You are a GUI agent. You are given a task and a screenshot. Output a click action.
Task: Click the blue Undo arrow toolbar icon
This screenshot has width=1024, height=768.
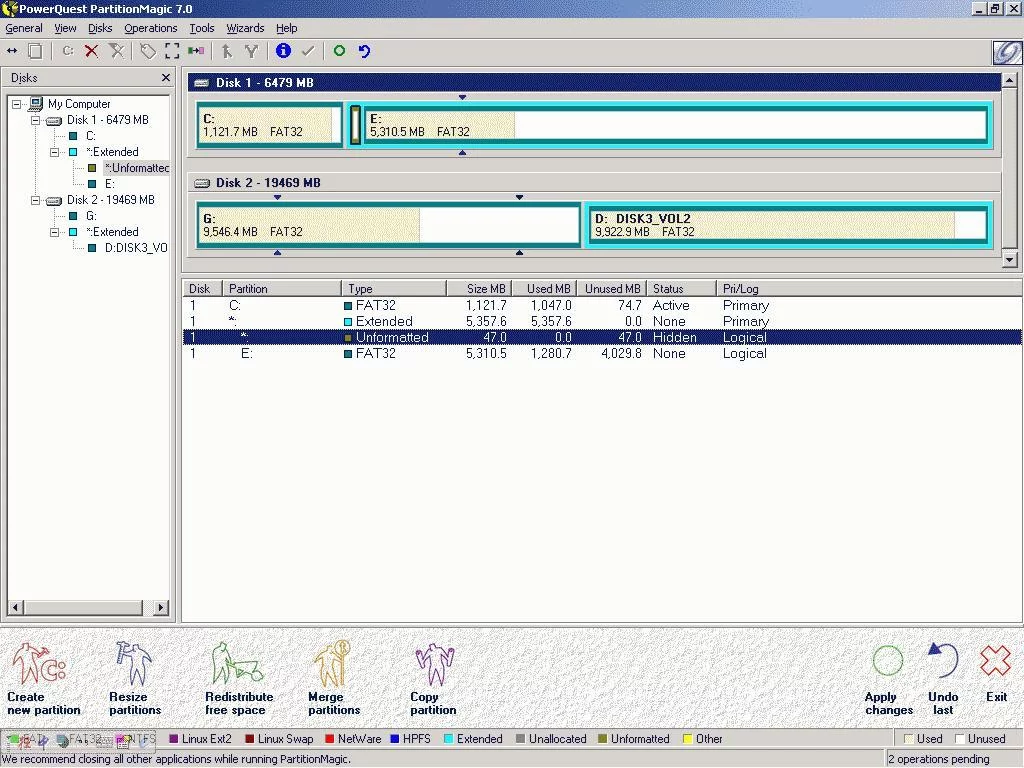[364, 51]
